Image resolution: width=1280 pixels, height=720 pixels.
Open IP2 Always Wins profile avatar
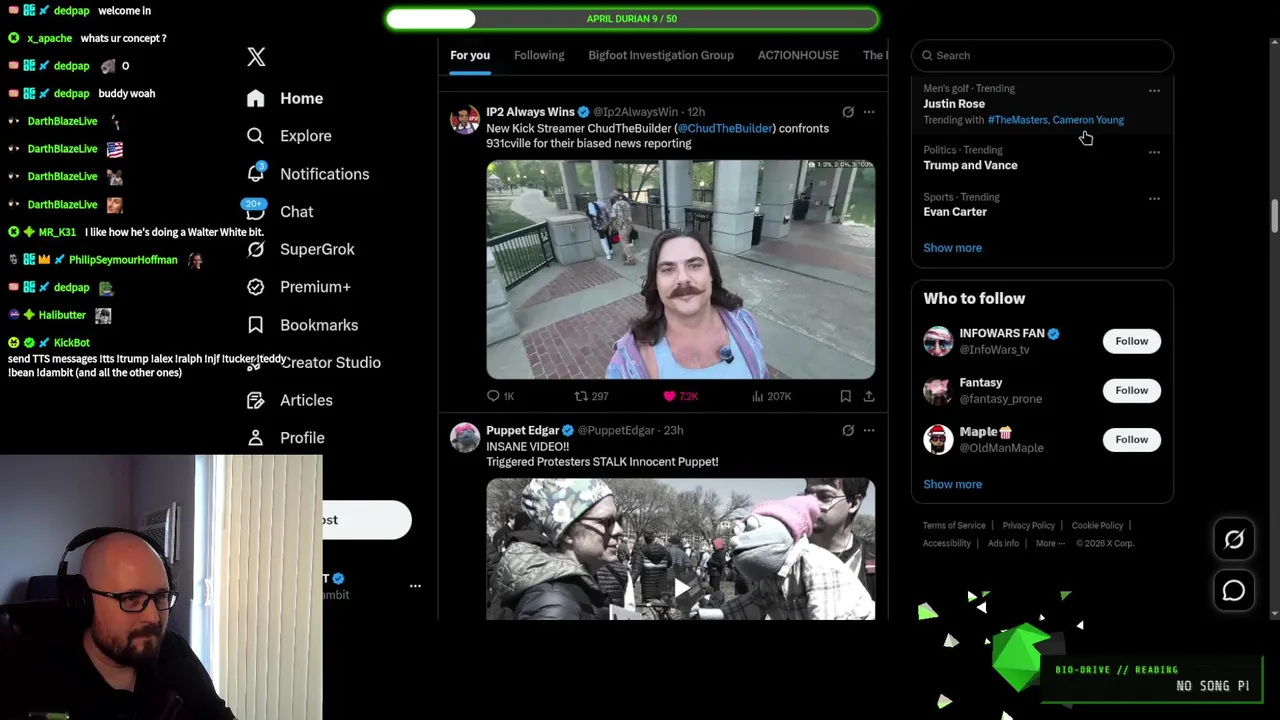tap(465, 120)
